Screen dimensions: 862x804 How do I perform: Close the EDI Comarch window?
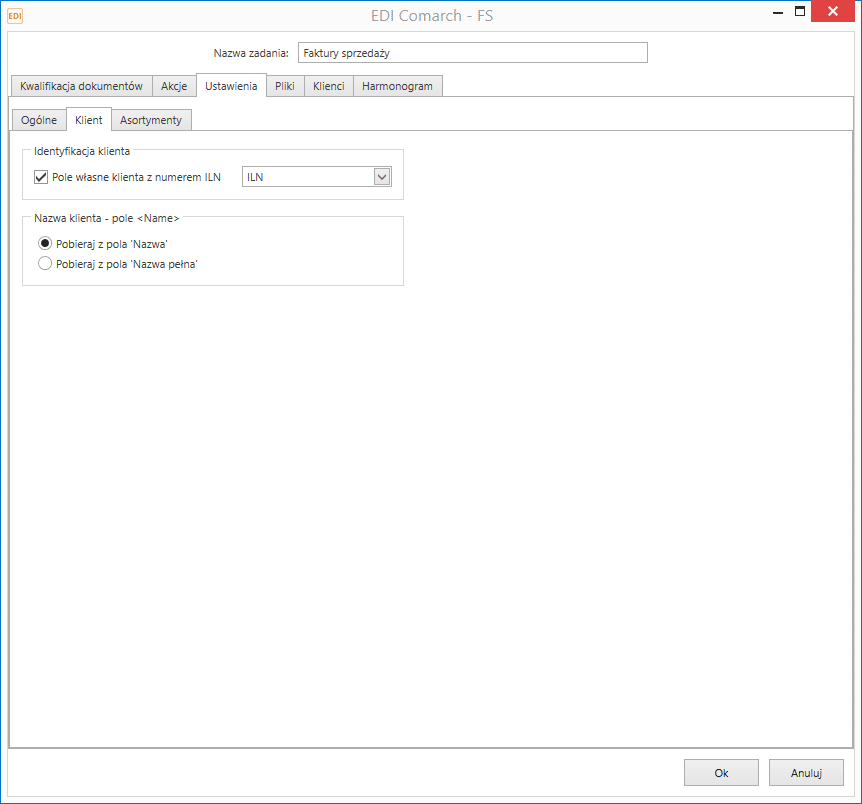(x=833, y=12)
